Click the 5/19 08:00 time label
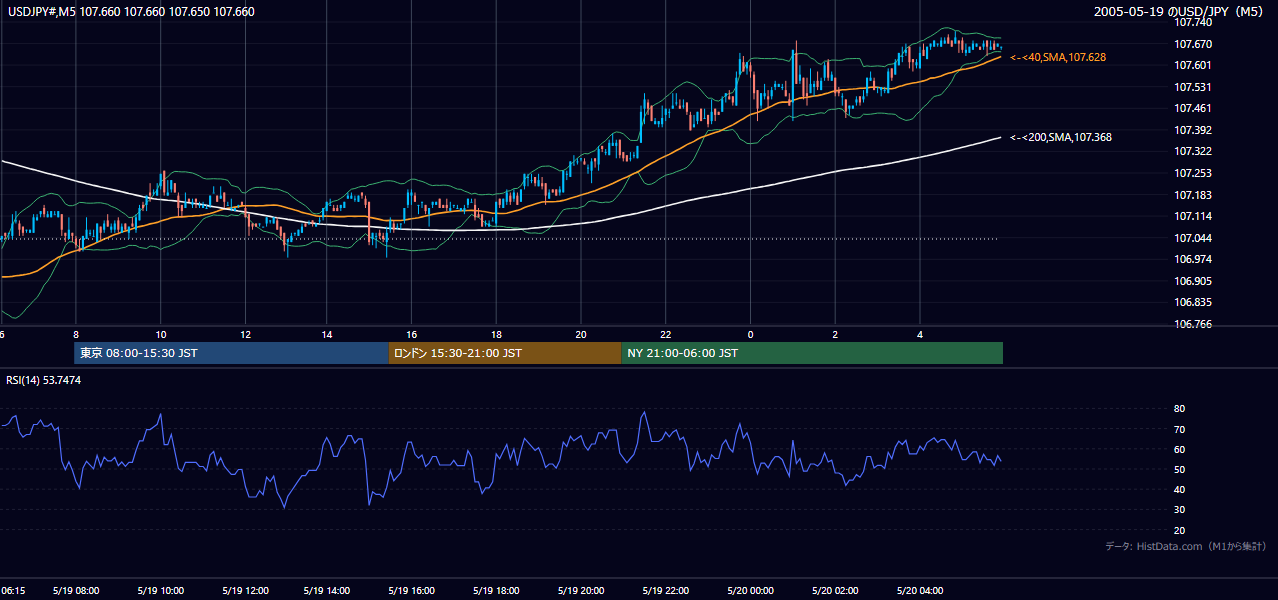 pos(74,591)
